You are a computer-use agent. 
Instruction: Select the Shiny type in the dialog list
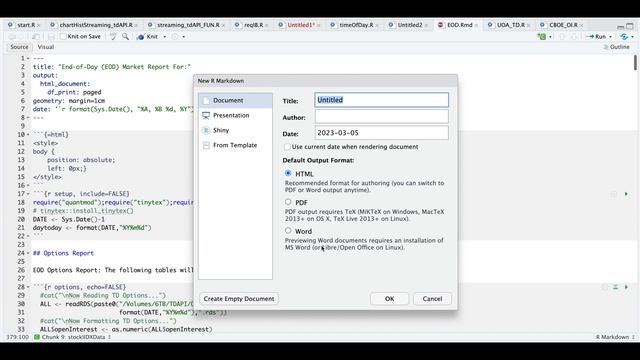pyautogui.click(x=236, y=130)
